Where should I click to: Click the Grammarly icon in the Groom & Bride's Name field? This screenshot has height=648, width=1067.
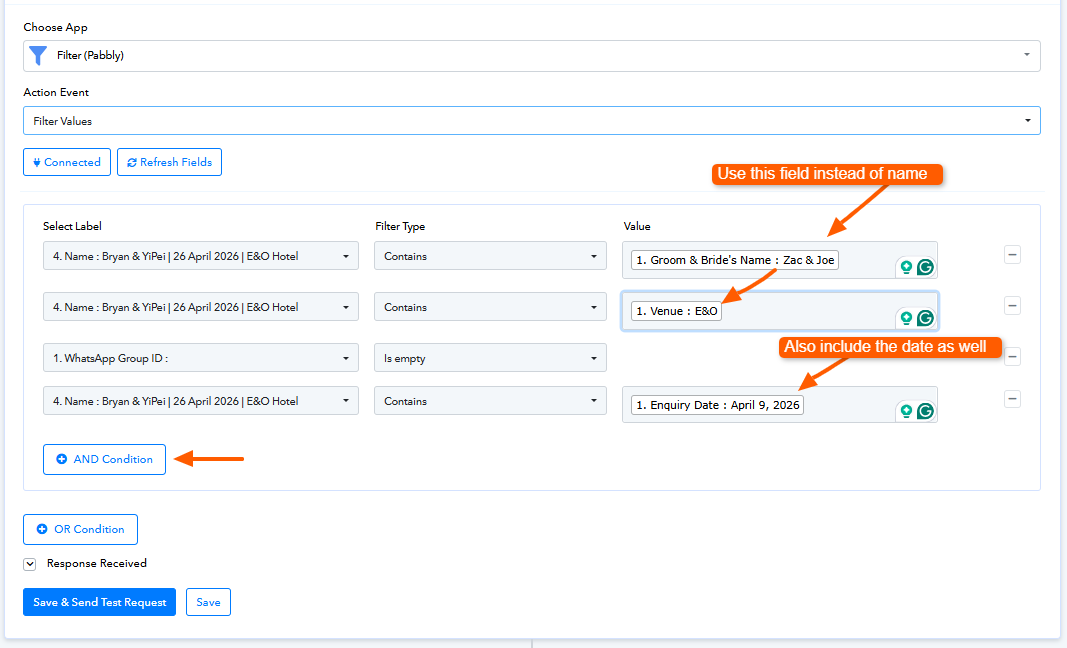coord(925,267)
